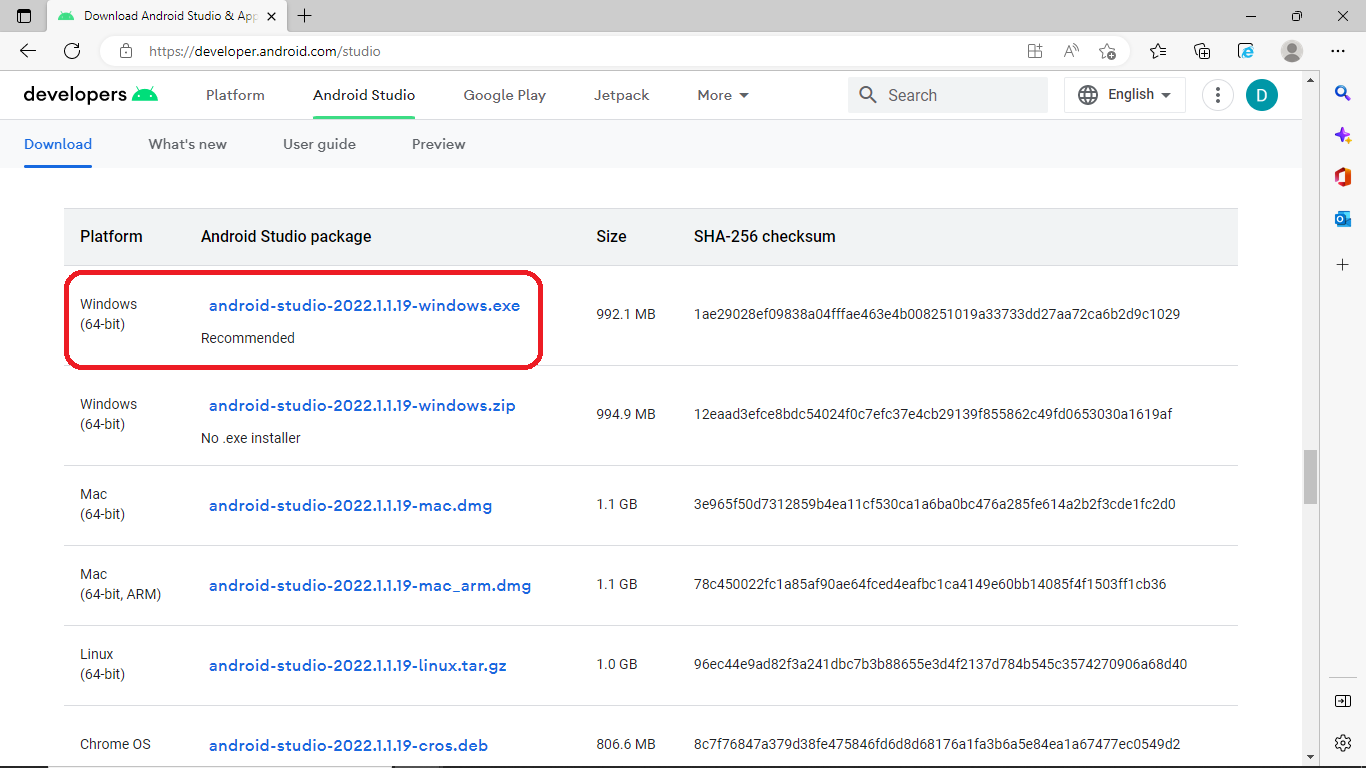Click the address bar URL
Screen dimensions: 1366x768
[x=265, y=51]
